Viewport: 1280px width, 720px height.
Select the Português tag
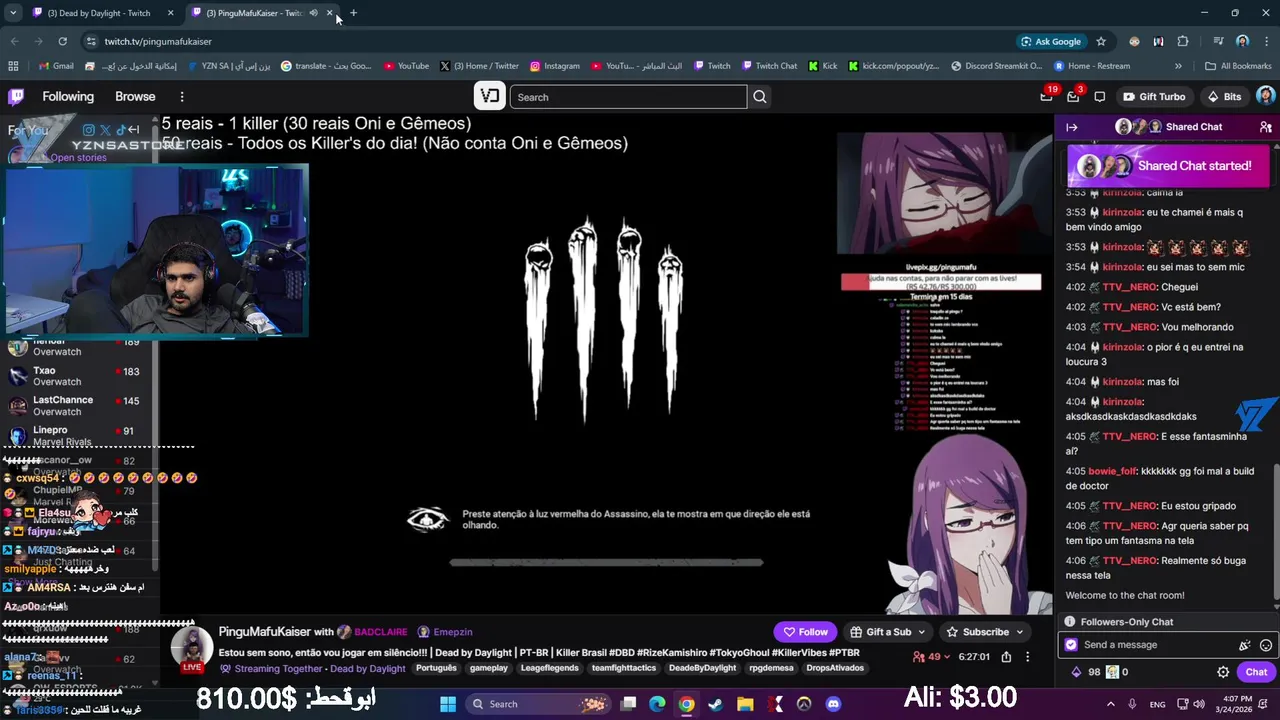pyautogui.click(x=436, y=668)
